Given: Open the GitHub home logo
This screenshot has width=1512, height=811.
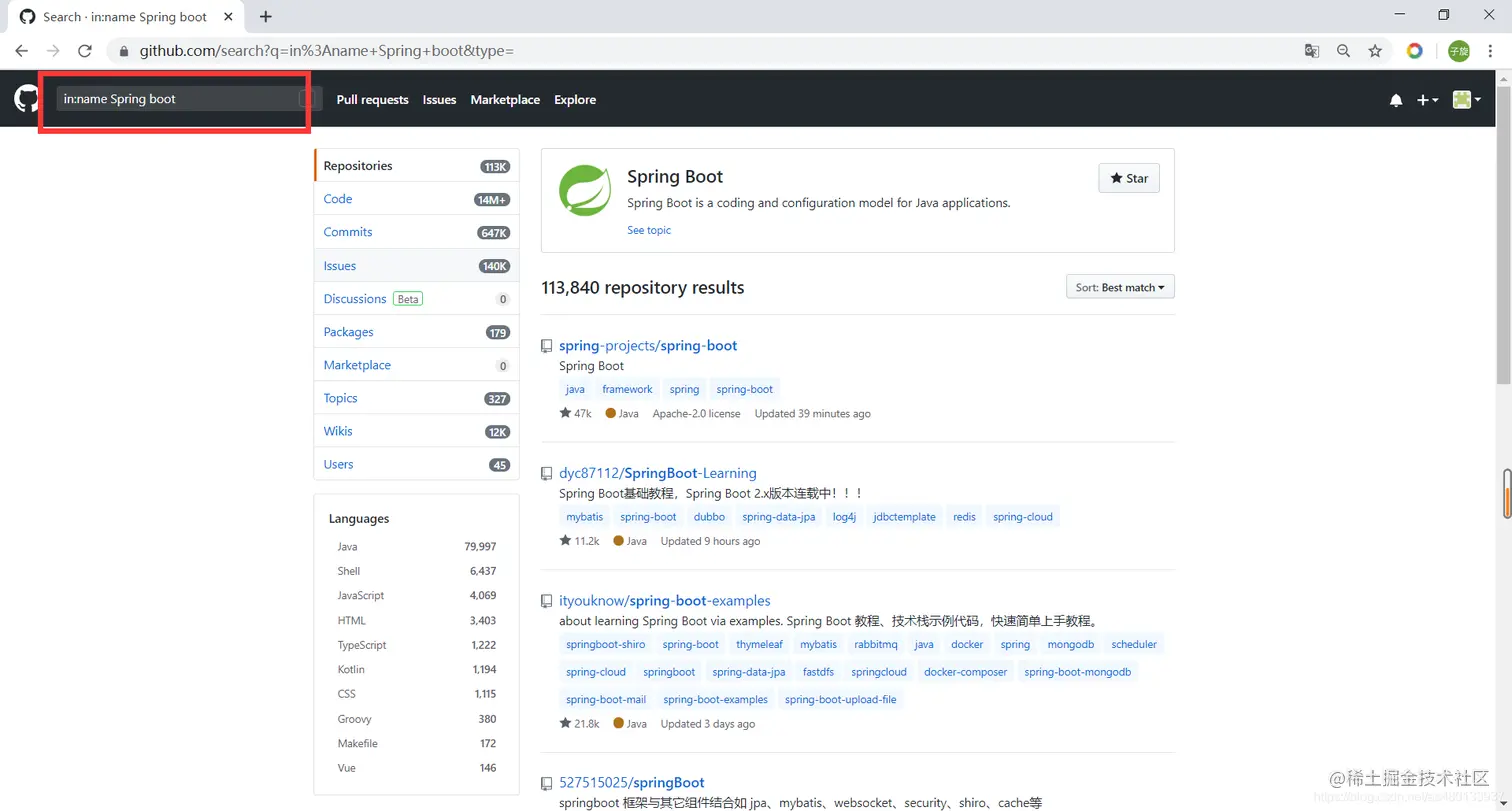Looking at the screenshot, I should click(x=26, y=99).
